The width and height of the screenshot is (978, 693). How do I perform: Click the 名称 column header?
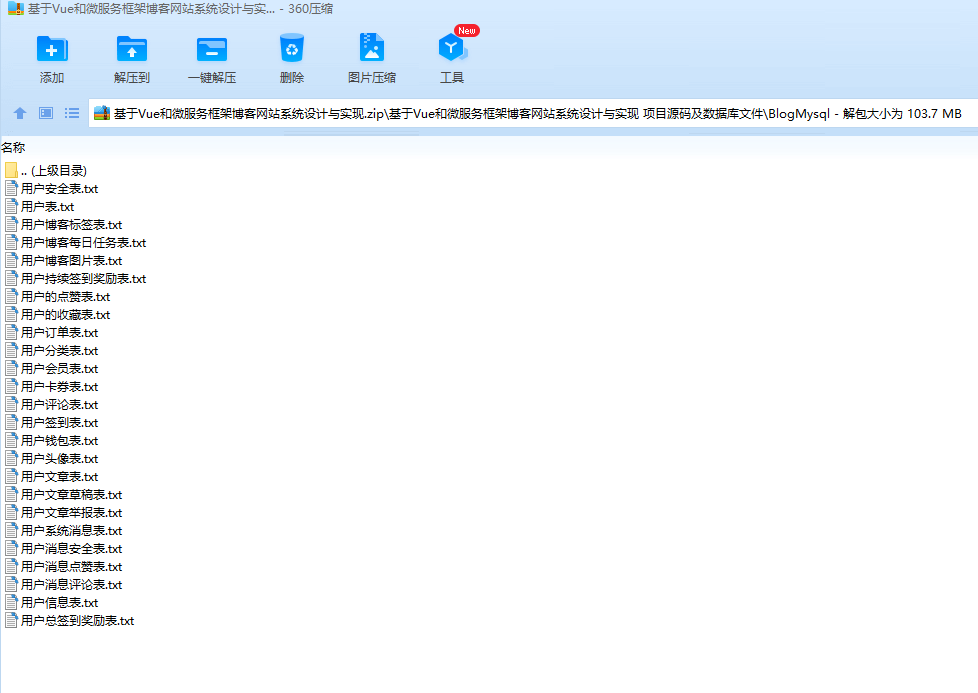13,148
